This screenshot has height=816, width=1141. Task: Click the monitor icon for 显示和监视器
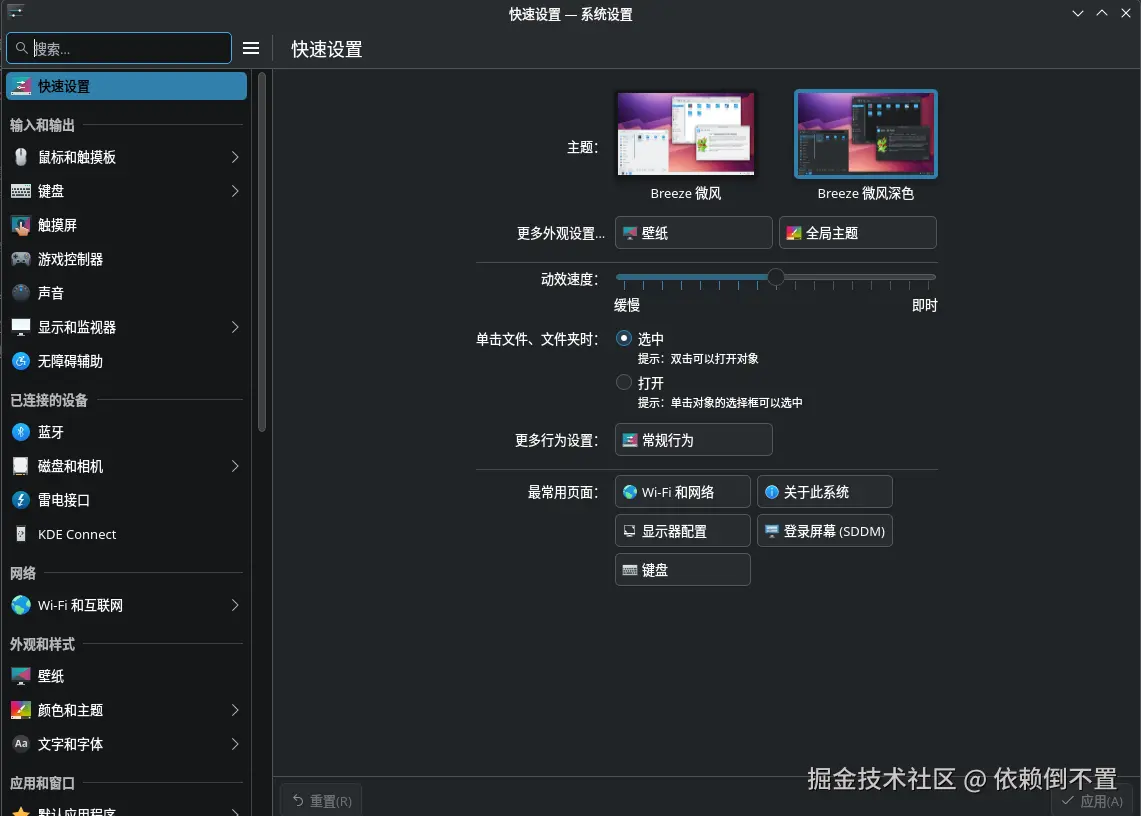pyautogui.click(x=21, y=328)
